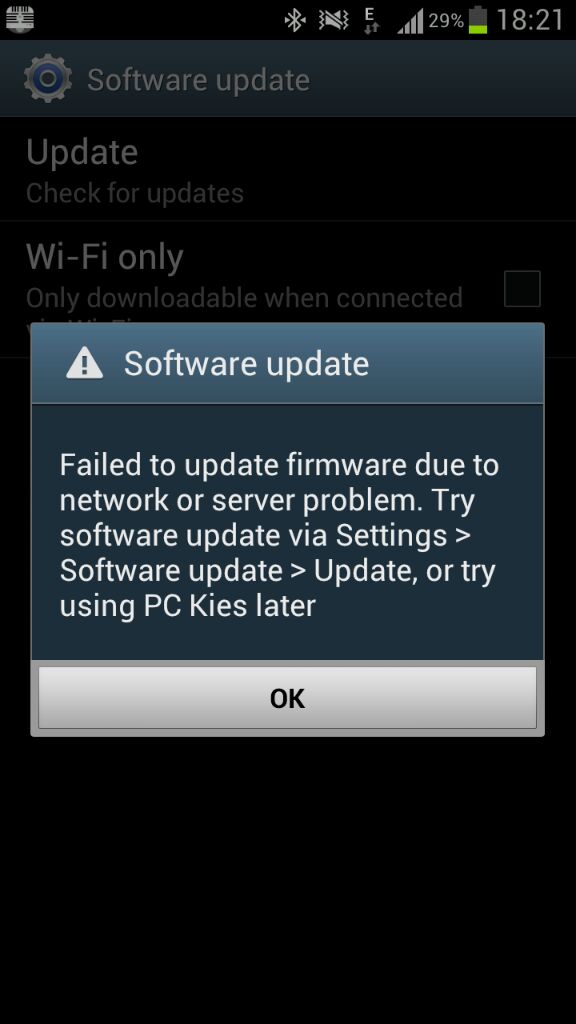Open the Update check for updates entry
The height and width of the screenshot is (1024, 576).
[x=288, y=170]
